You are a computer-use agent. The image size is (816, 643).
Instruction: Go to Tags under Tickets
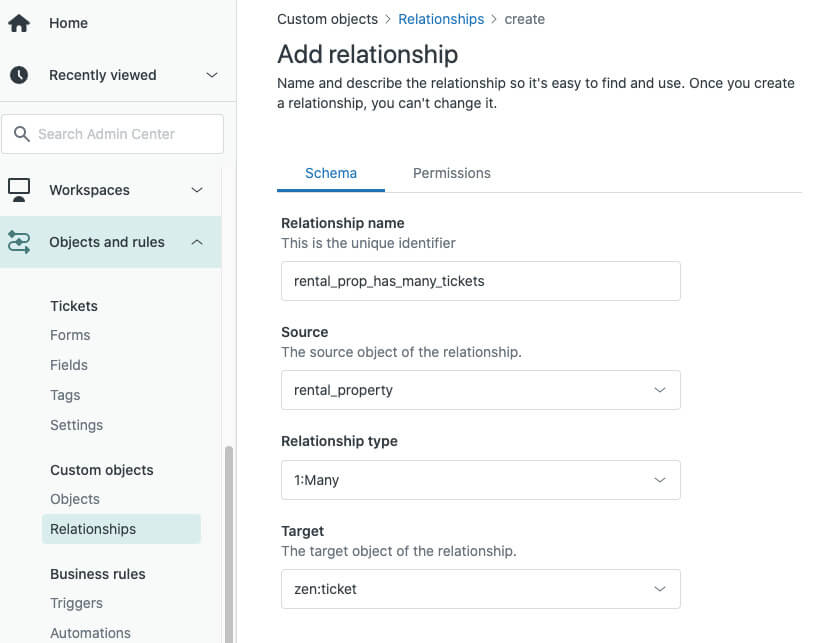[x=65, y=395]
